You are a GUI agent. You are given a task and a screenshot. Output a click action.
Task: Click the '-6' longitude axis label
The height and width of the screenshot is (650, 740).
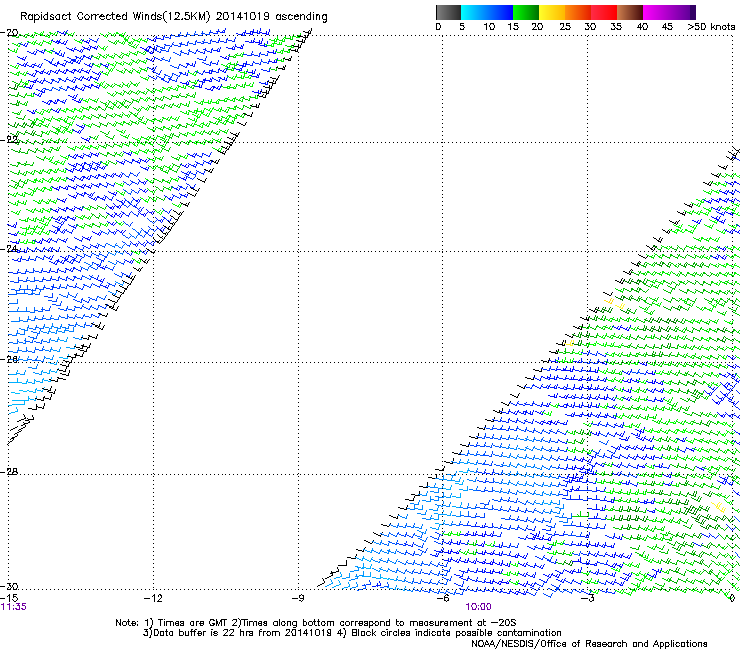coord(443,598)
